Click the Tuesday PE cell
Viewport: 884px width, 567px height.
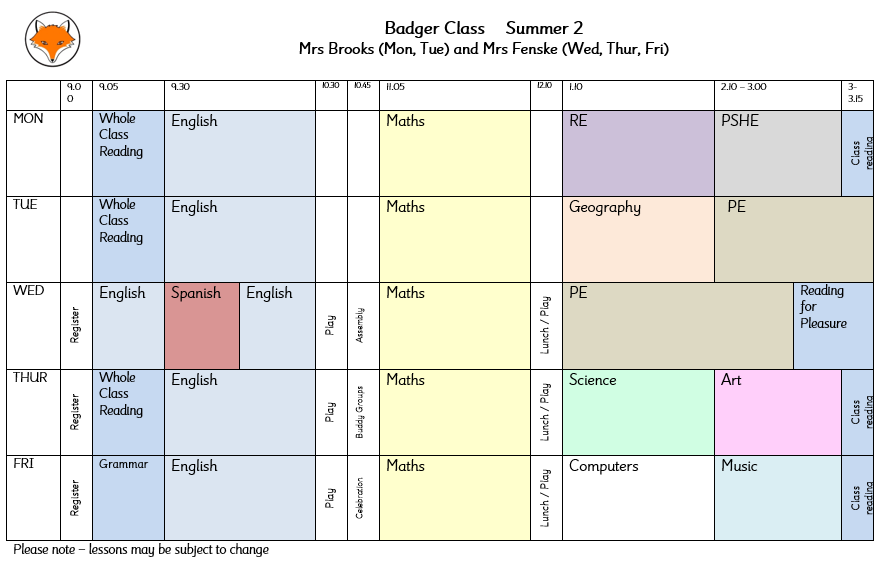pyautogui.click(x=794, y=240)
